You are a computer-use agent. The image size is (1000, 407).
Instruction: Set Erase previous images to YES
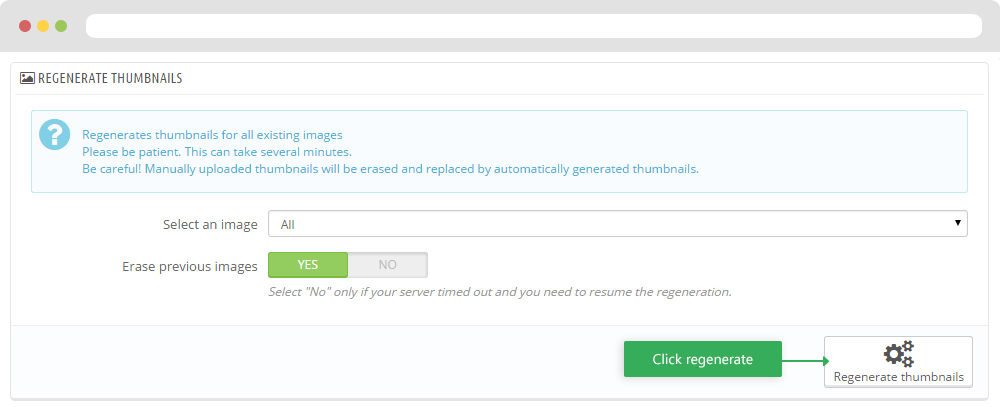308,265
